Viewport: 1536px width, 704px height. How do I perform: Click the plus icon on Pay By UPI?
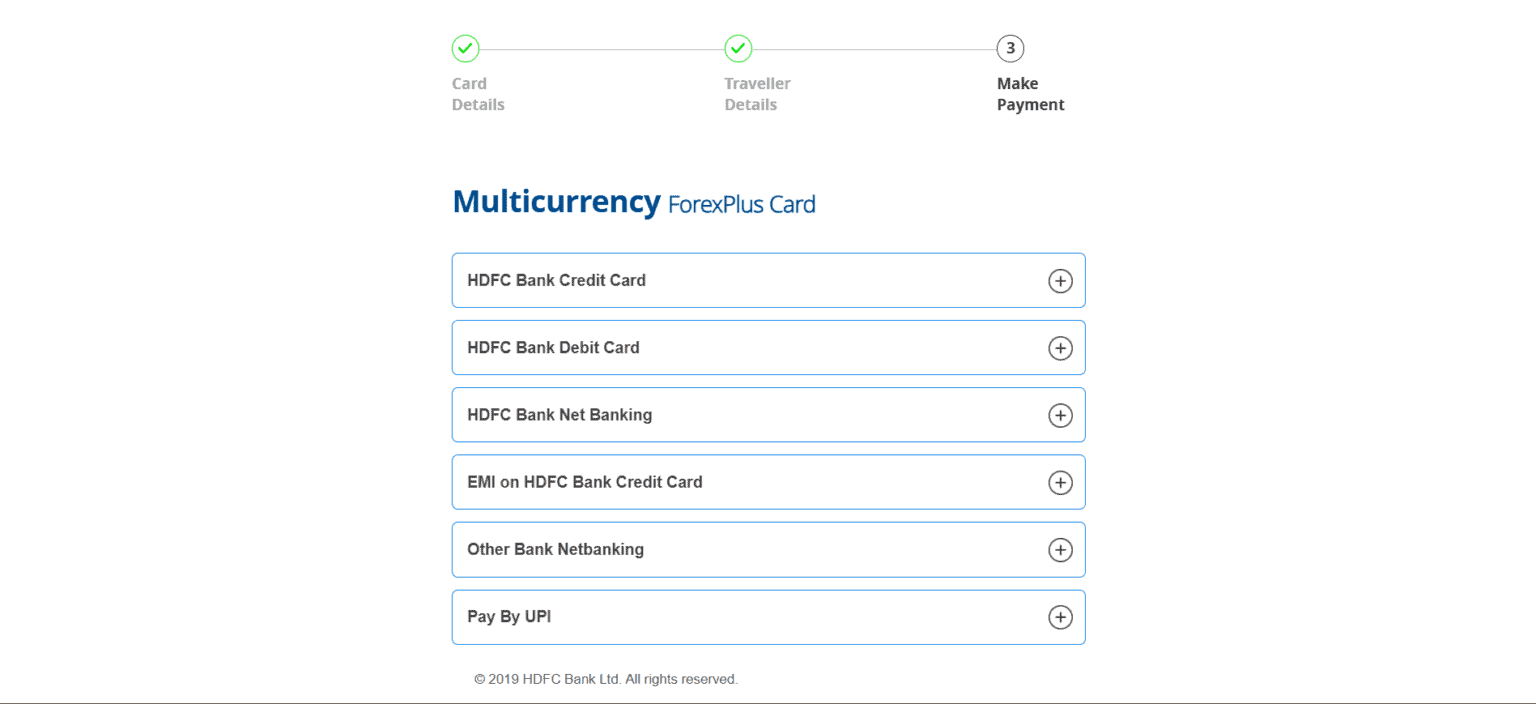pyautogui.click(x=1060, y=617)
